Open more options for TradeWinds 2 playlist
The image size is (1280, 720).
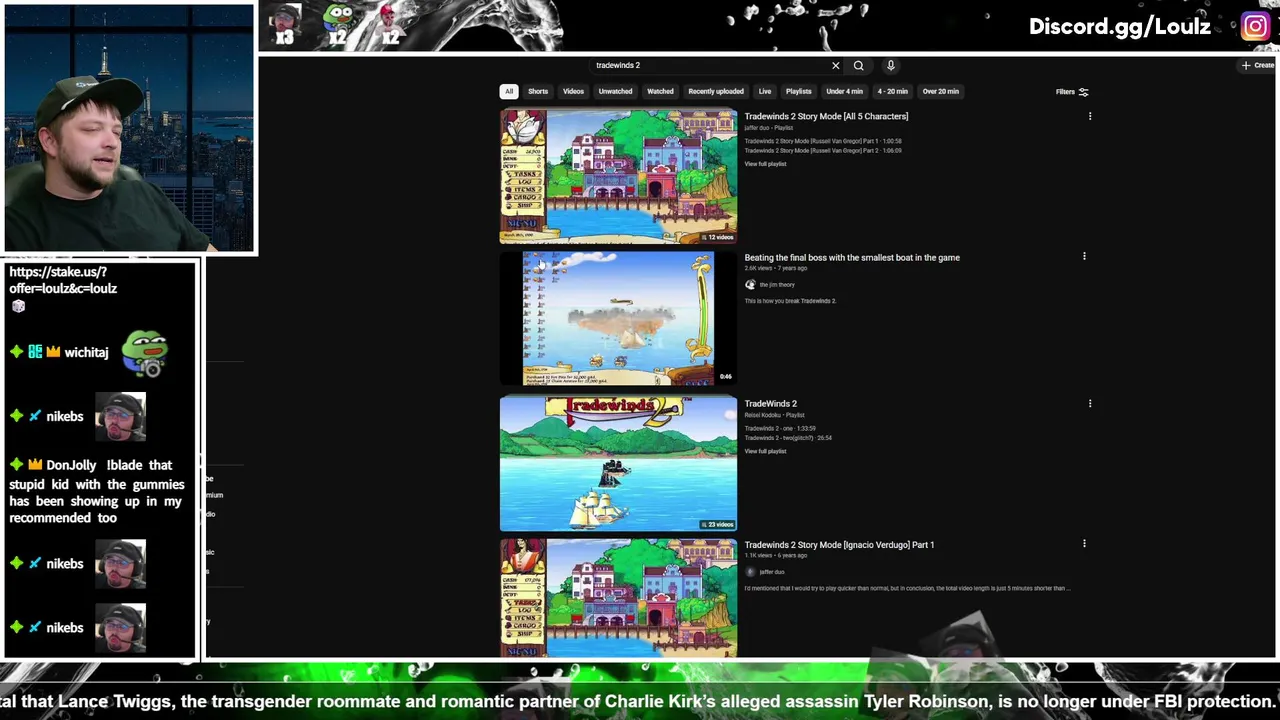pyautogui.click(x=1090, y=404)
